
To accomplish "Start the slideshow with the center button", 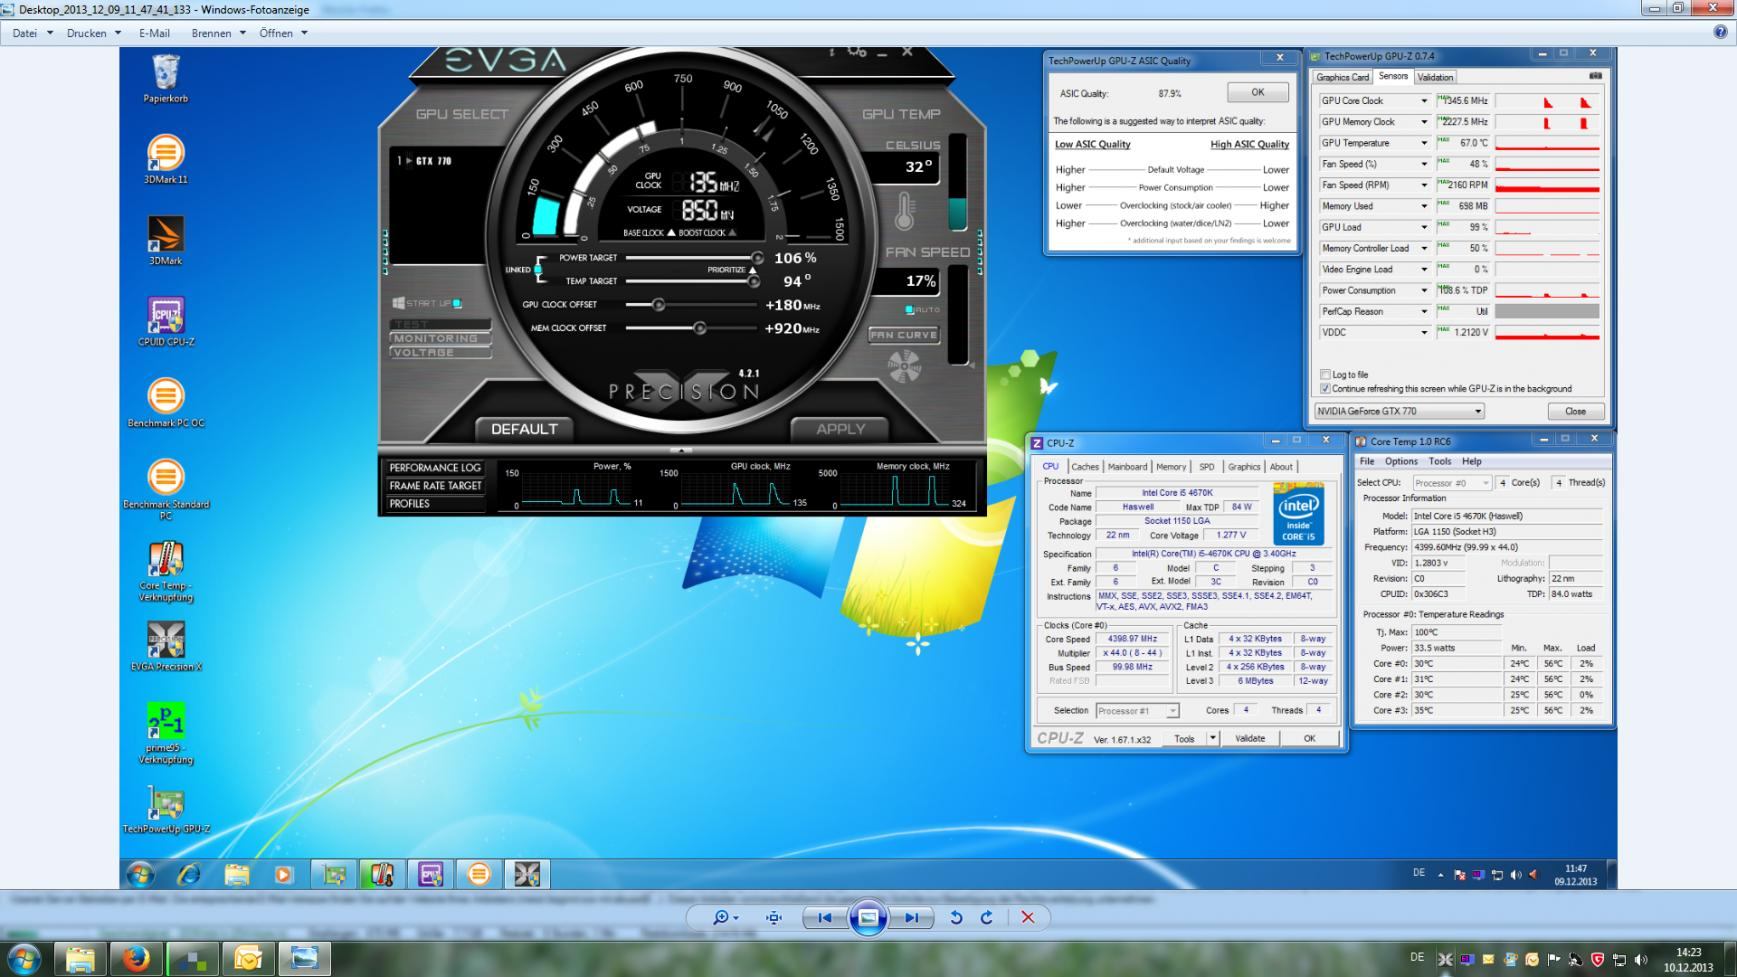I will [x=868, y=917].
